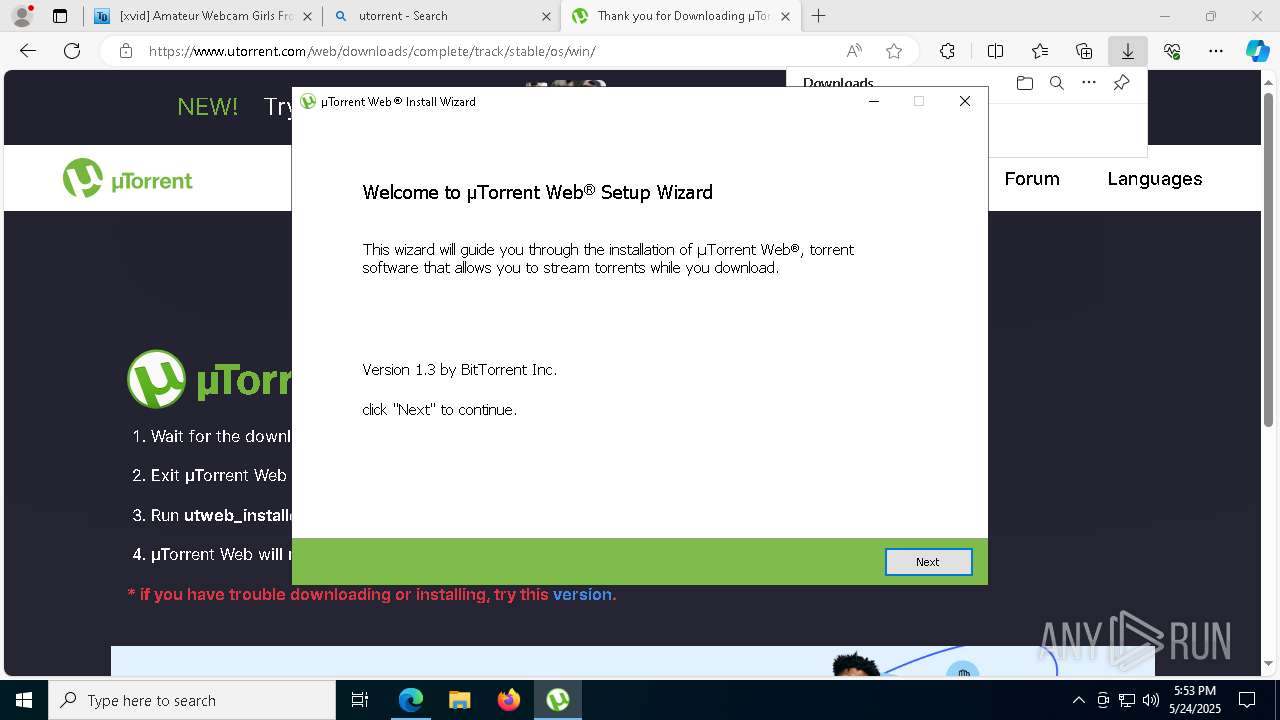Open the notification center icon

pos(1247,700)
